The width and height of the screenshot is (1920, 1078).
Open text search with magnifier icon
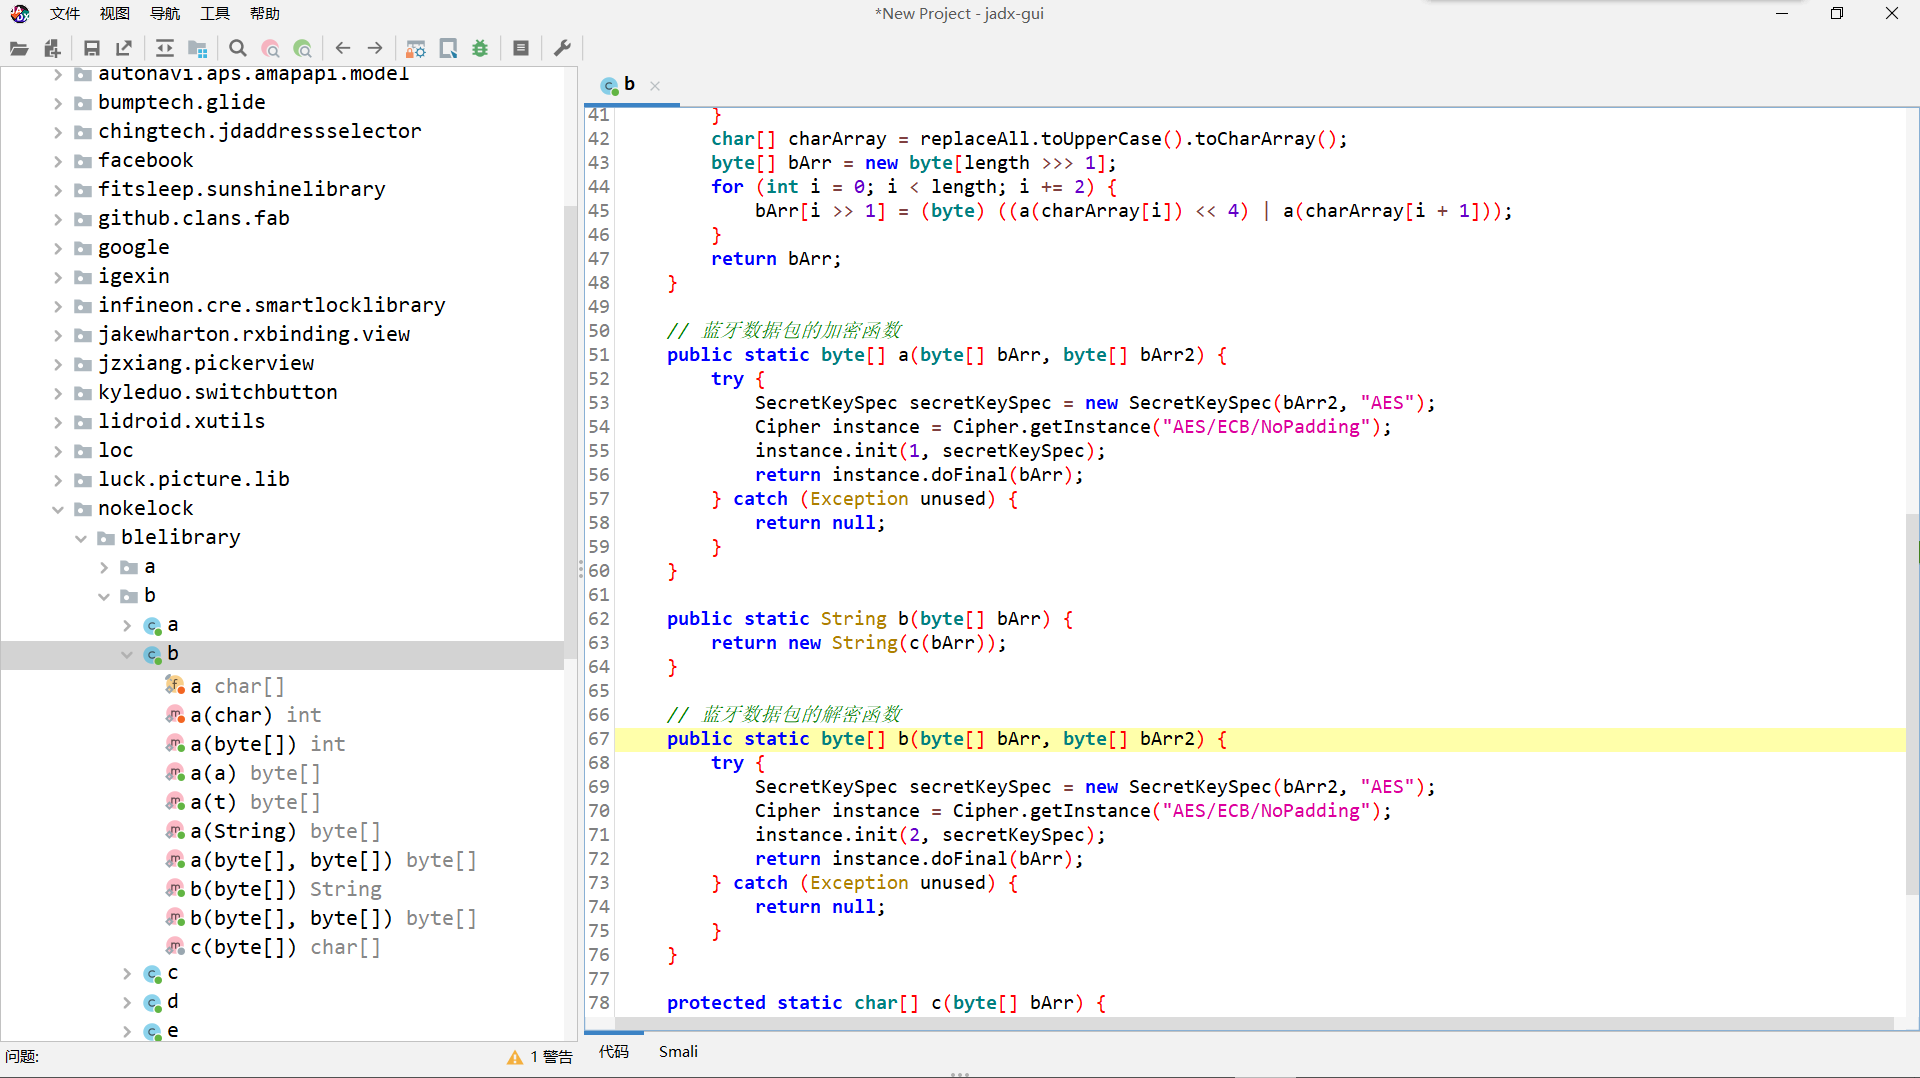[x=237, y=48]
